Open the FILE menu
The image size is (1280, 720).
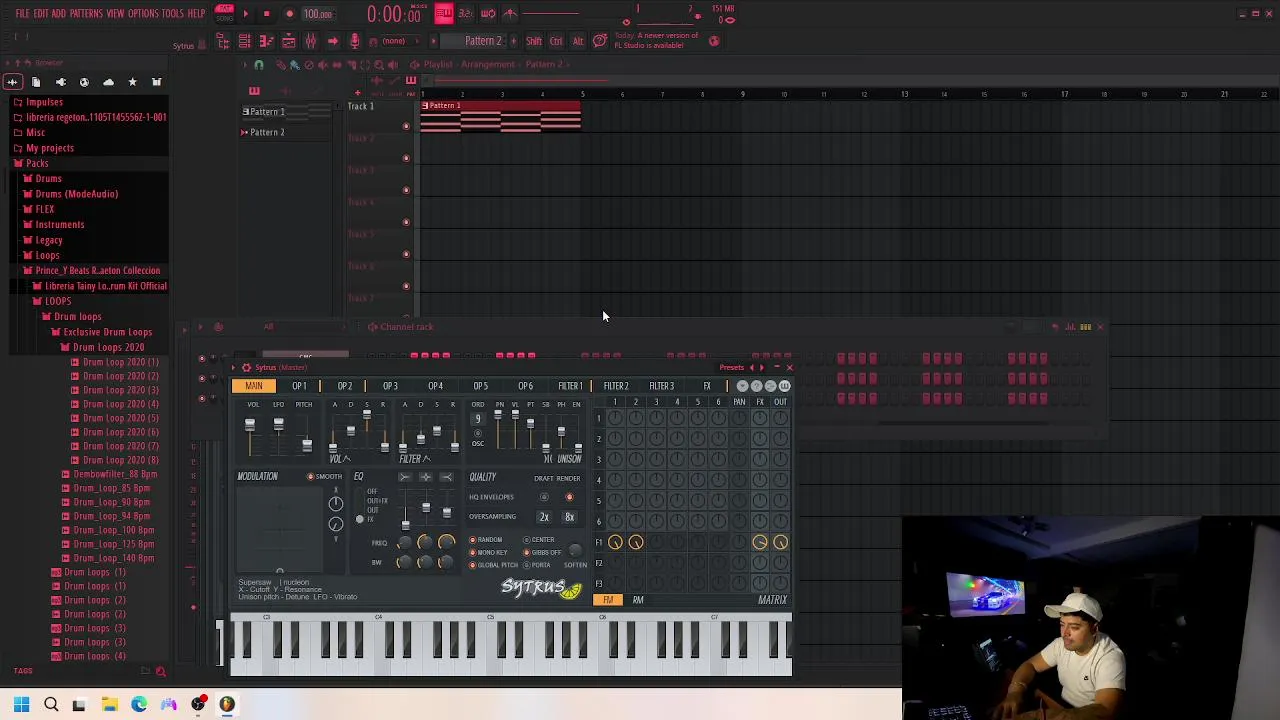coord(22,14)
